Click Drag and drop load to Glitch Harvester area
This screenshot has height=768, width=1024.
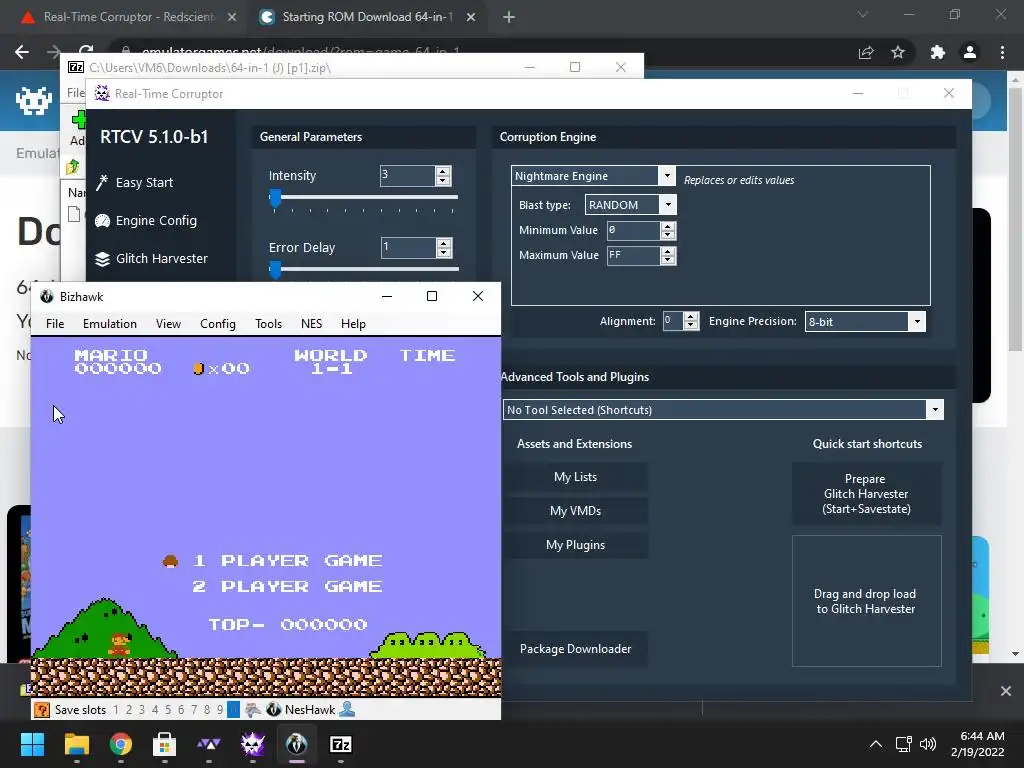pyautogui.click(x=867, y=601)
